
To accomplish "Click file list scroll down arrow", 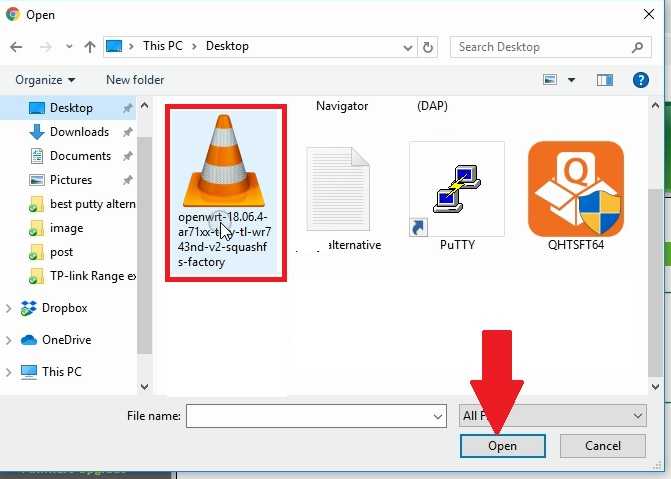I will pyautogui.click(x=655, y=387).
